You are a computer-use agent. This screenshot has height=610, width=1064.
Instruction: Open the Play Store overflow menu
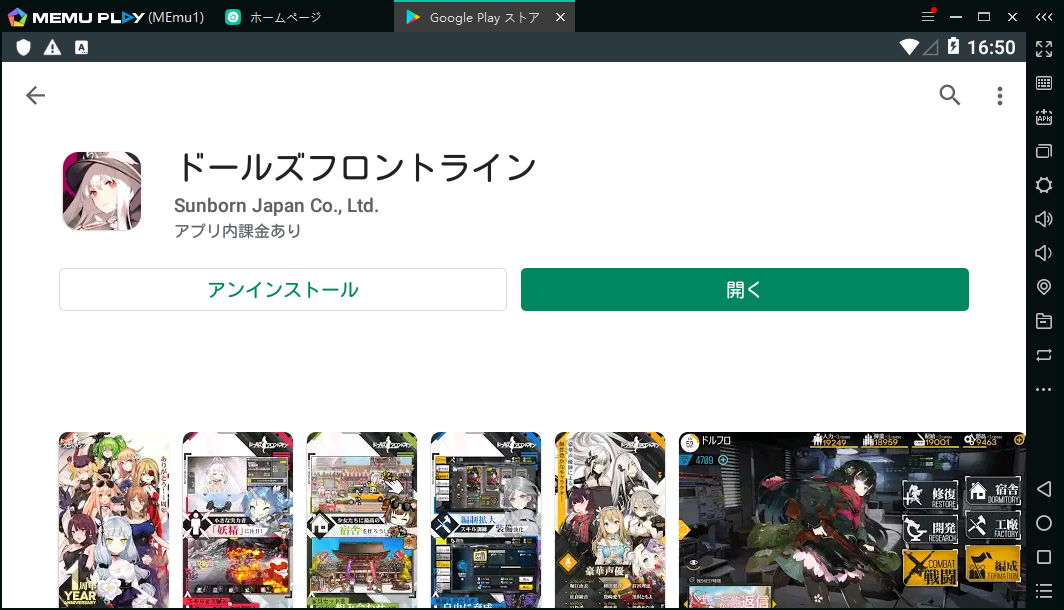point(999,95)
